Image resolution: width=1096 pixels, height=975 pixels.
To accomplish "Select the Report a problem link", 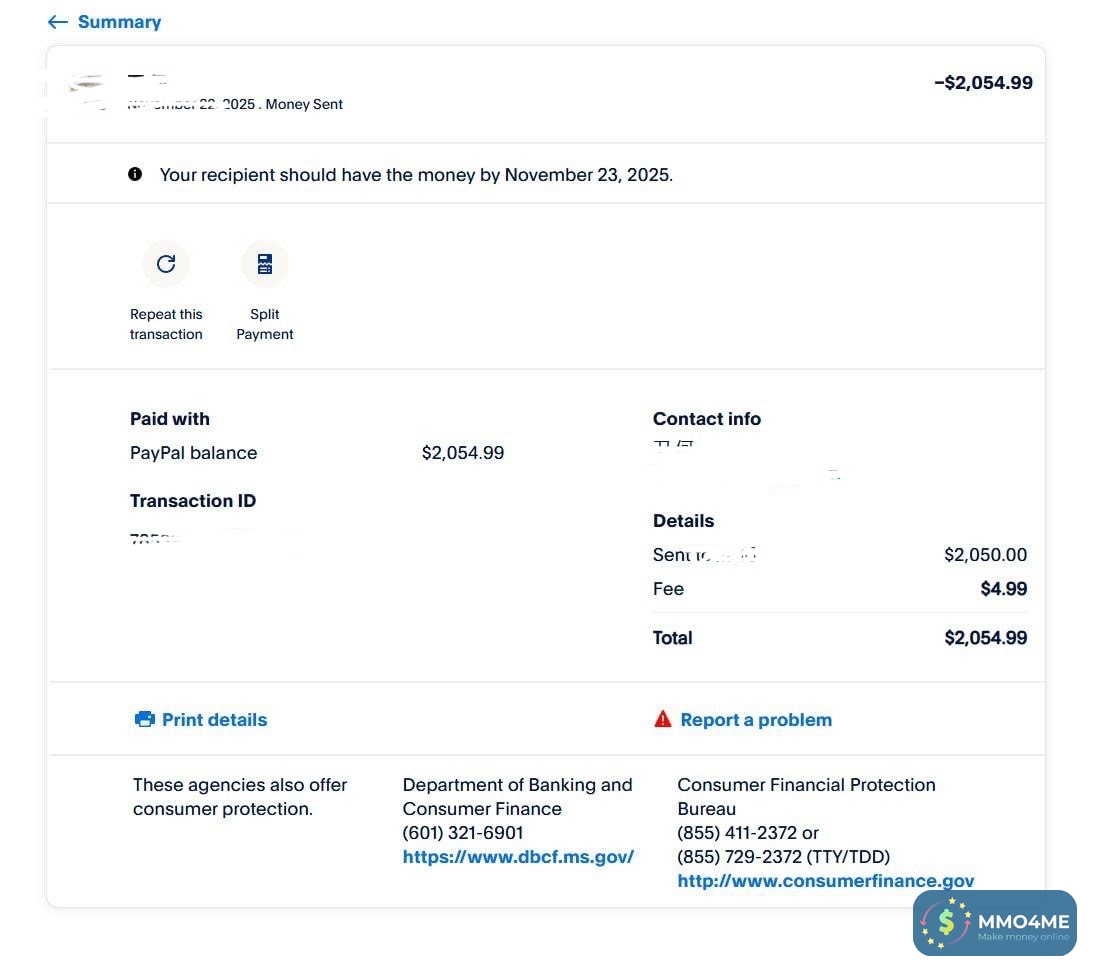I will pos(755,720).
